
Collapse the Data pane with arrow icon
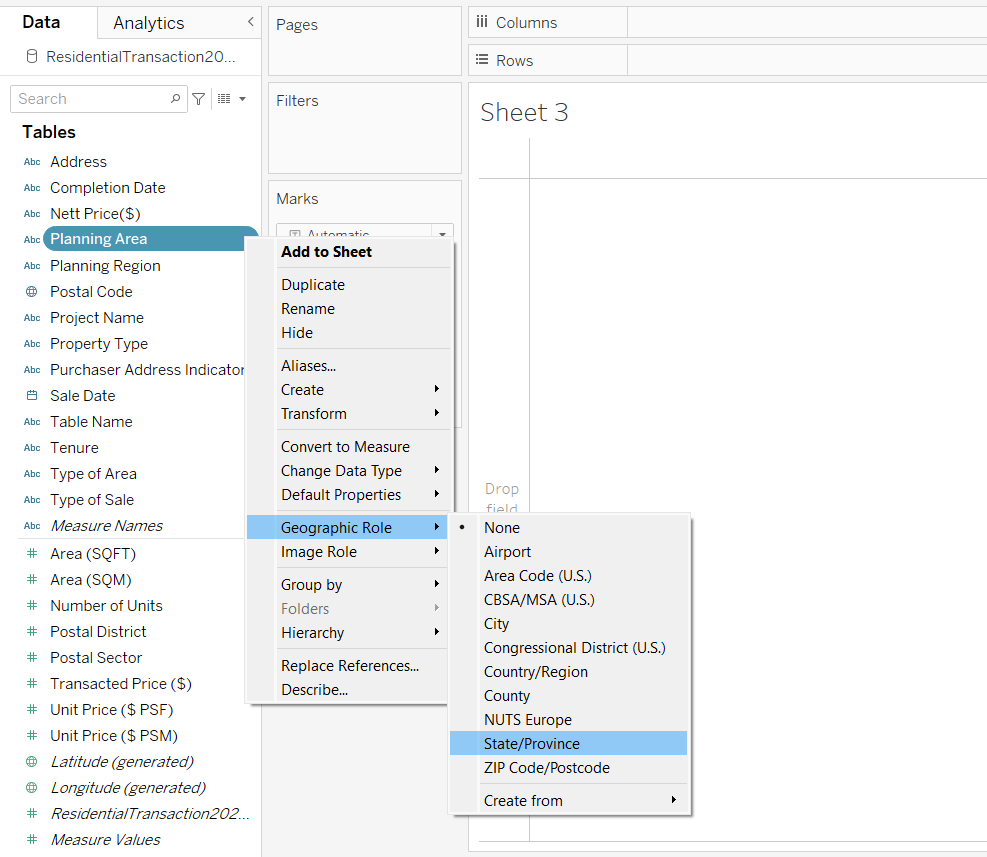click(250, 22)
